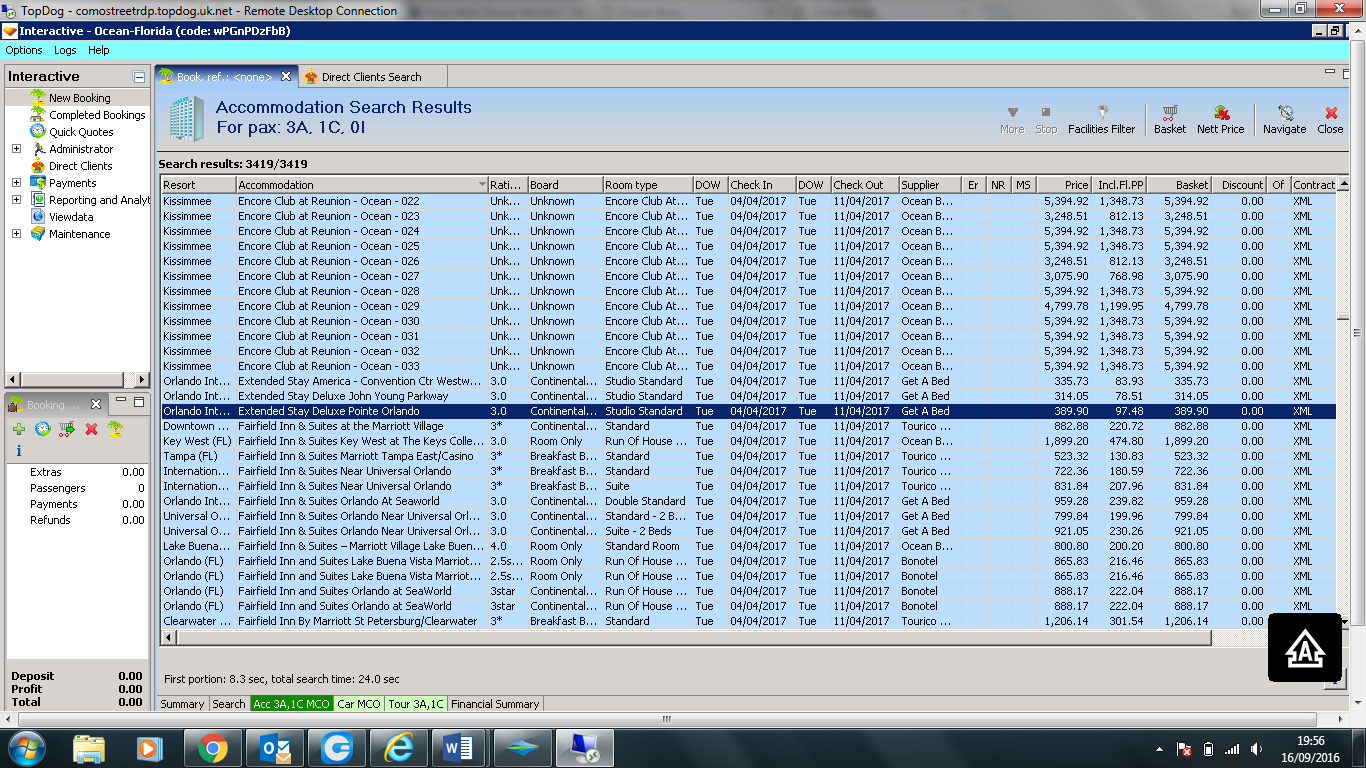Click the Maintenance icon in the tree
The height and width of the screenshot is (768, 1366).
pos(38,234)
